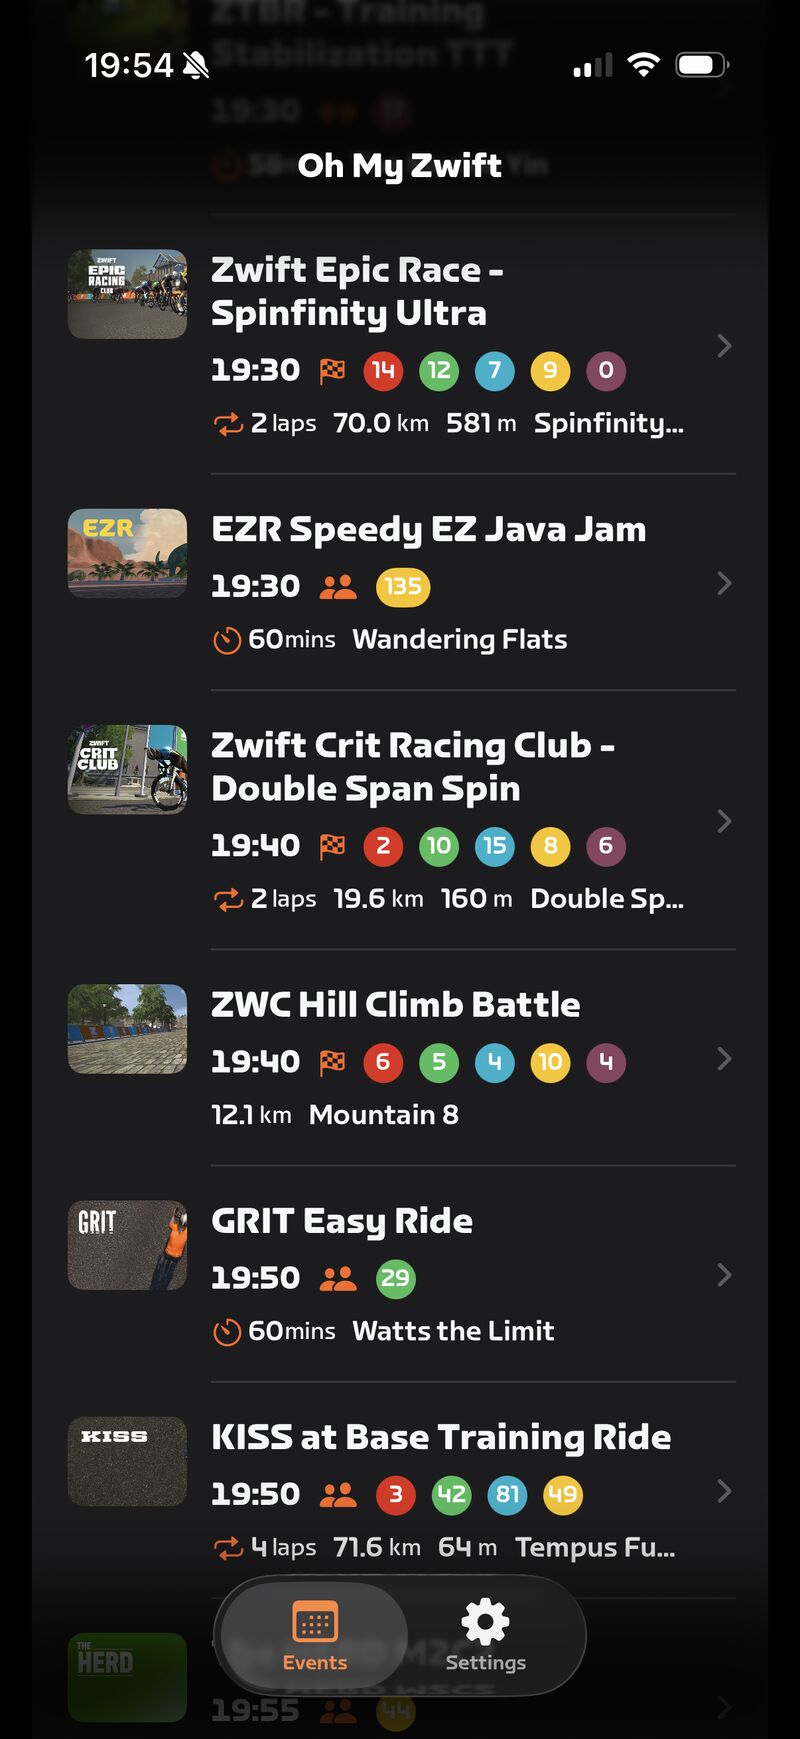Select the red category badge 14 in Zwift Epic Race
Screen dimensions: 800x1739
(x=383, y=371)
